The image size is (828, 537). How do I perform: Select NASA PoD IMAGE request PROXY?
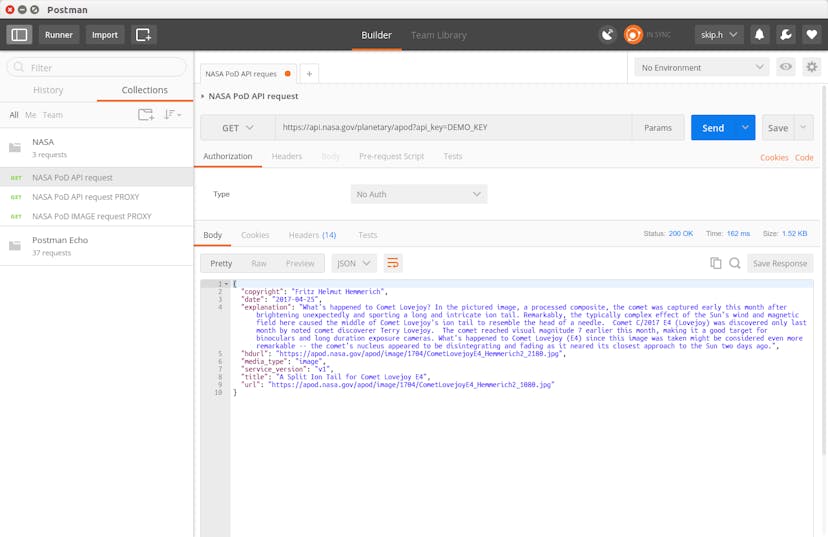(x=97, y=216)
